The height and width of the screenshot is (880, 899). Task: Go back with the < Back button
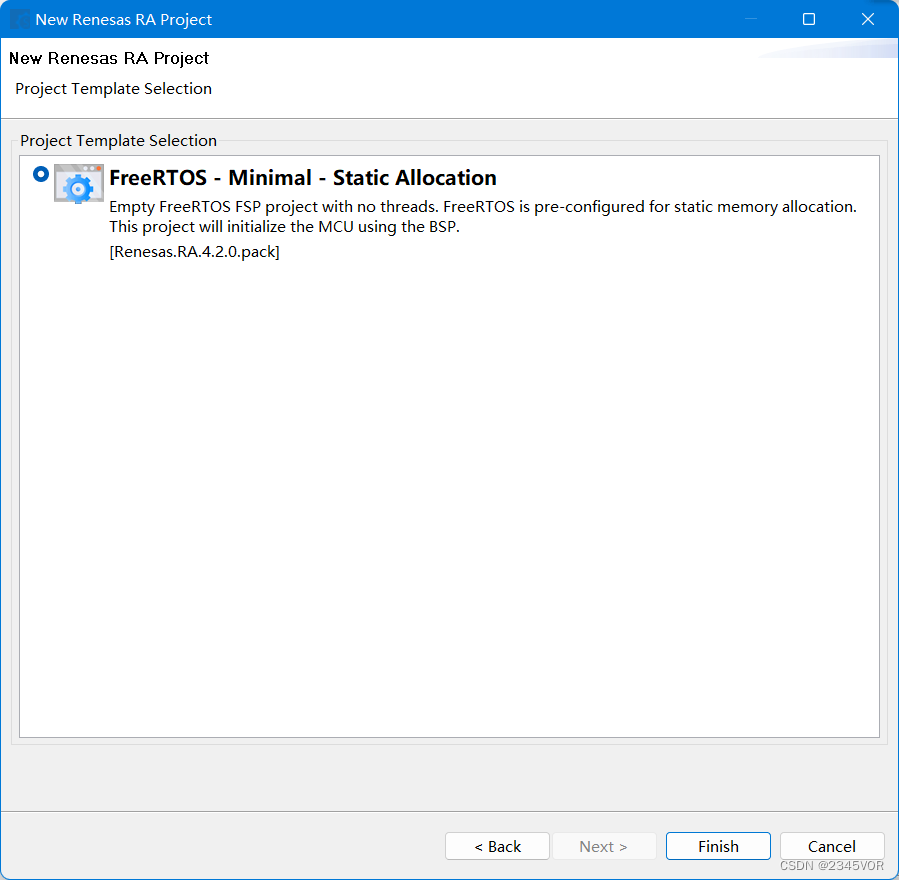tap(497, 846)
